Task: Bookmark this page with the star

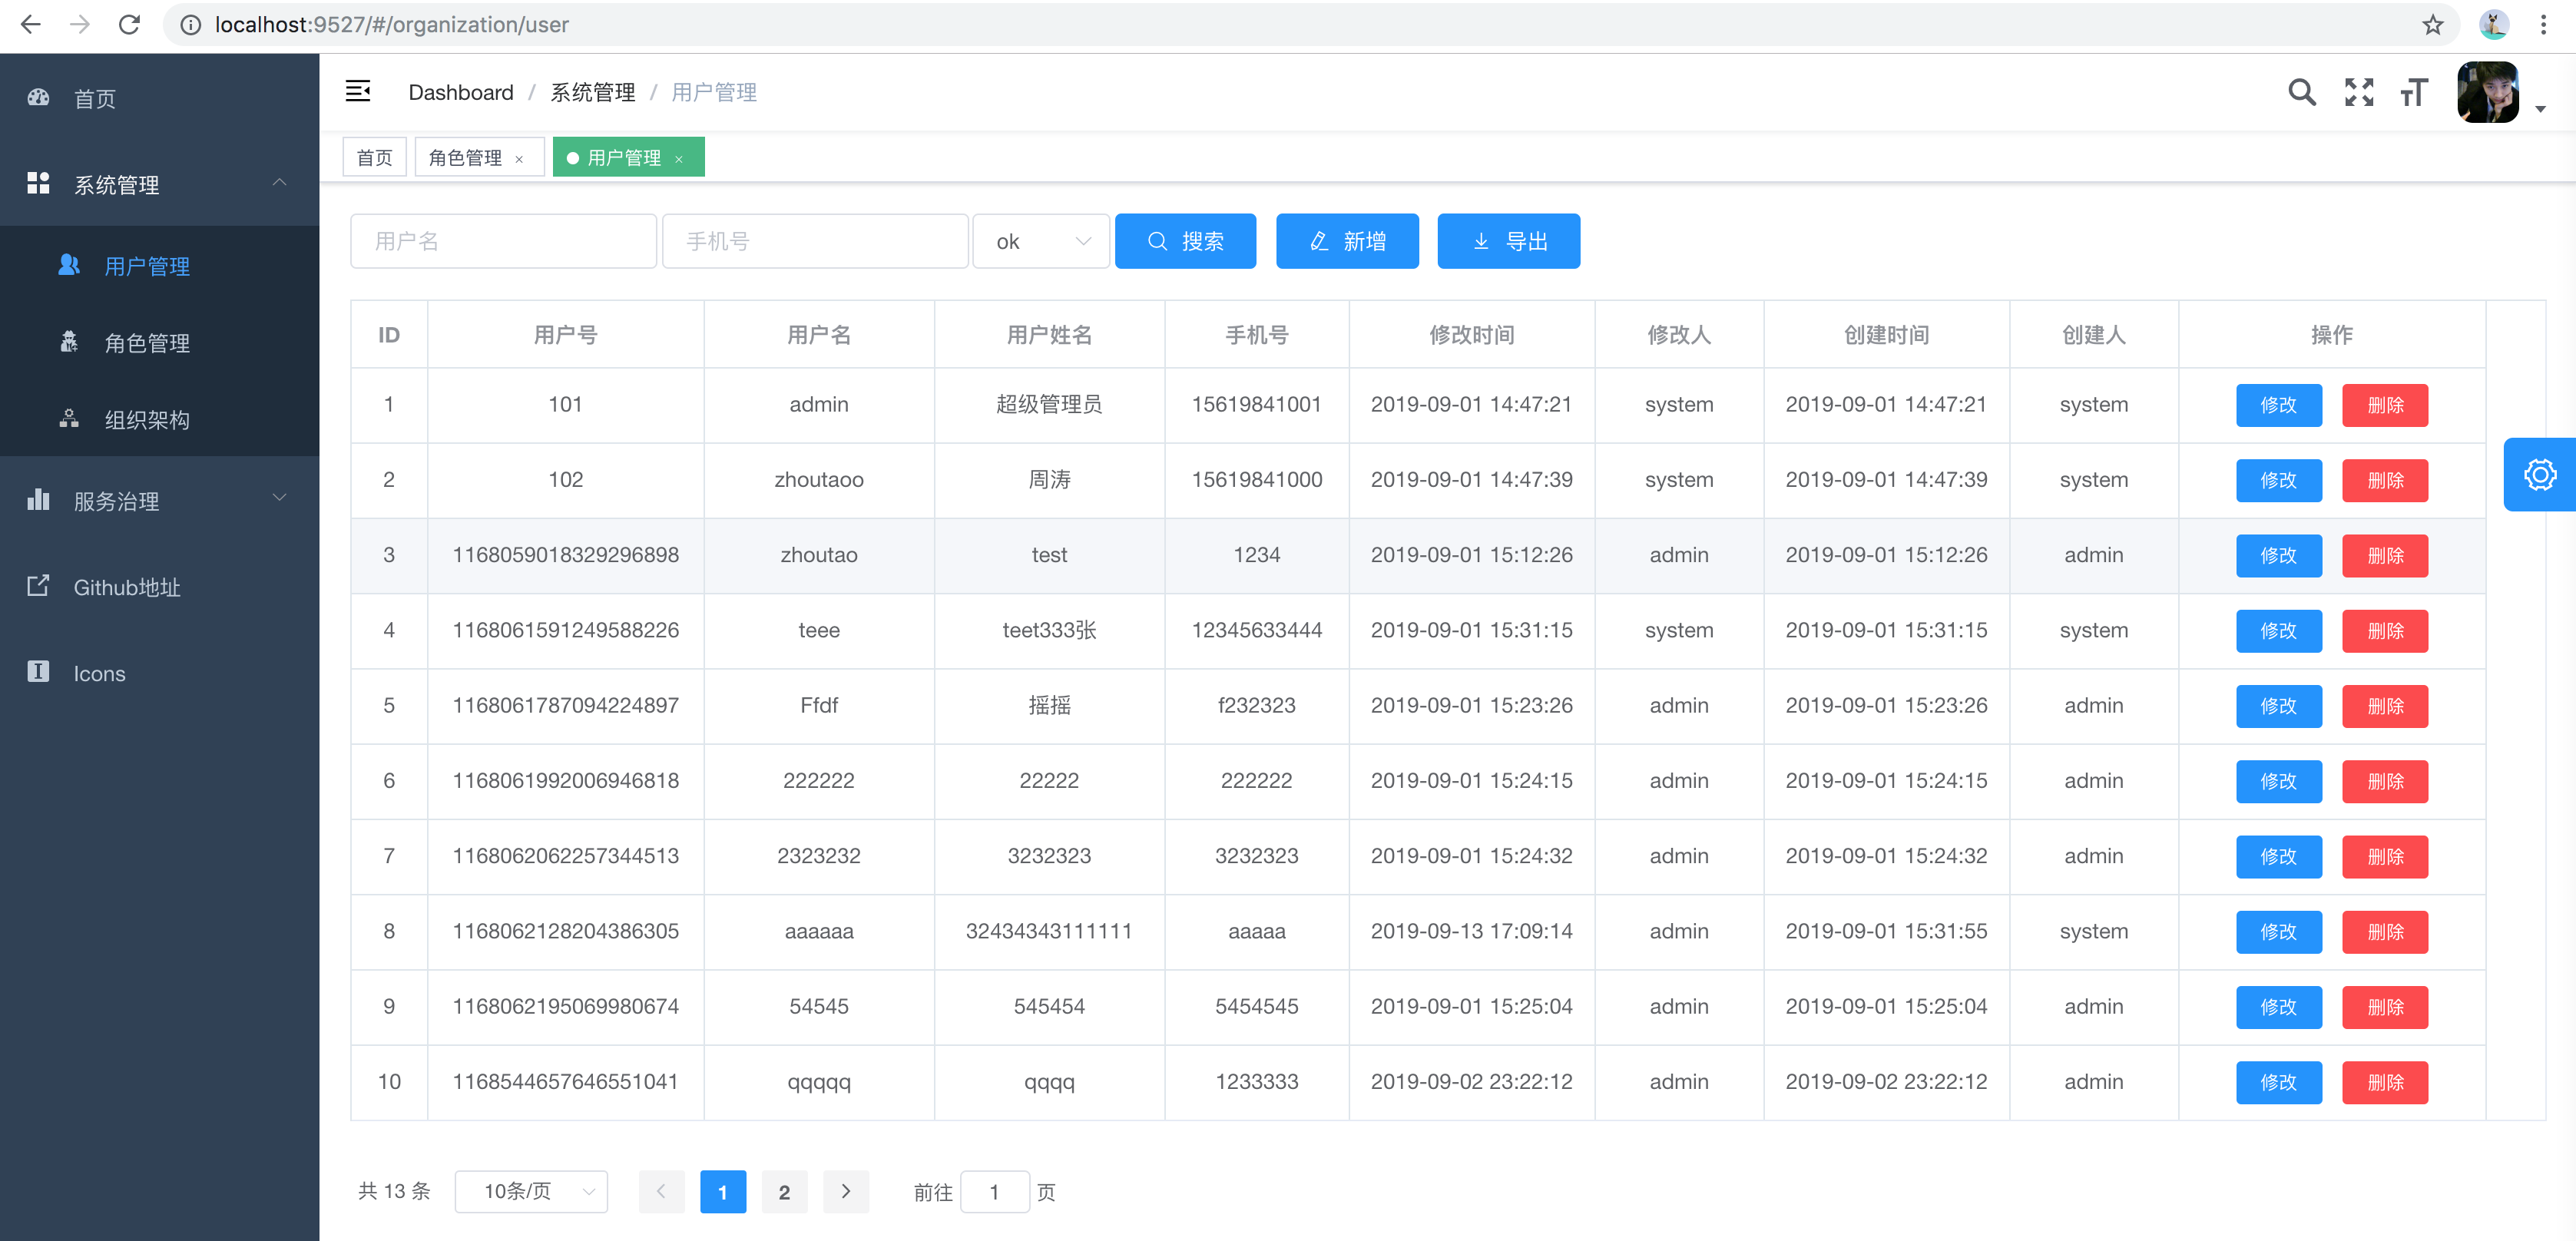Action: (2433, 25)
